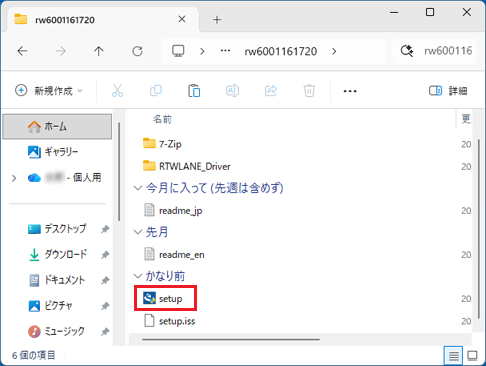
Task: Select ホーム in the navigation pane
Action: [x=57, y=127]
